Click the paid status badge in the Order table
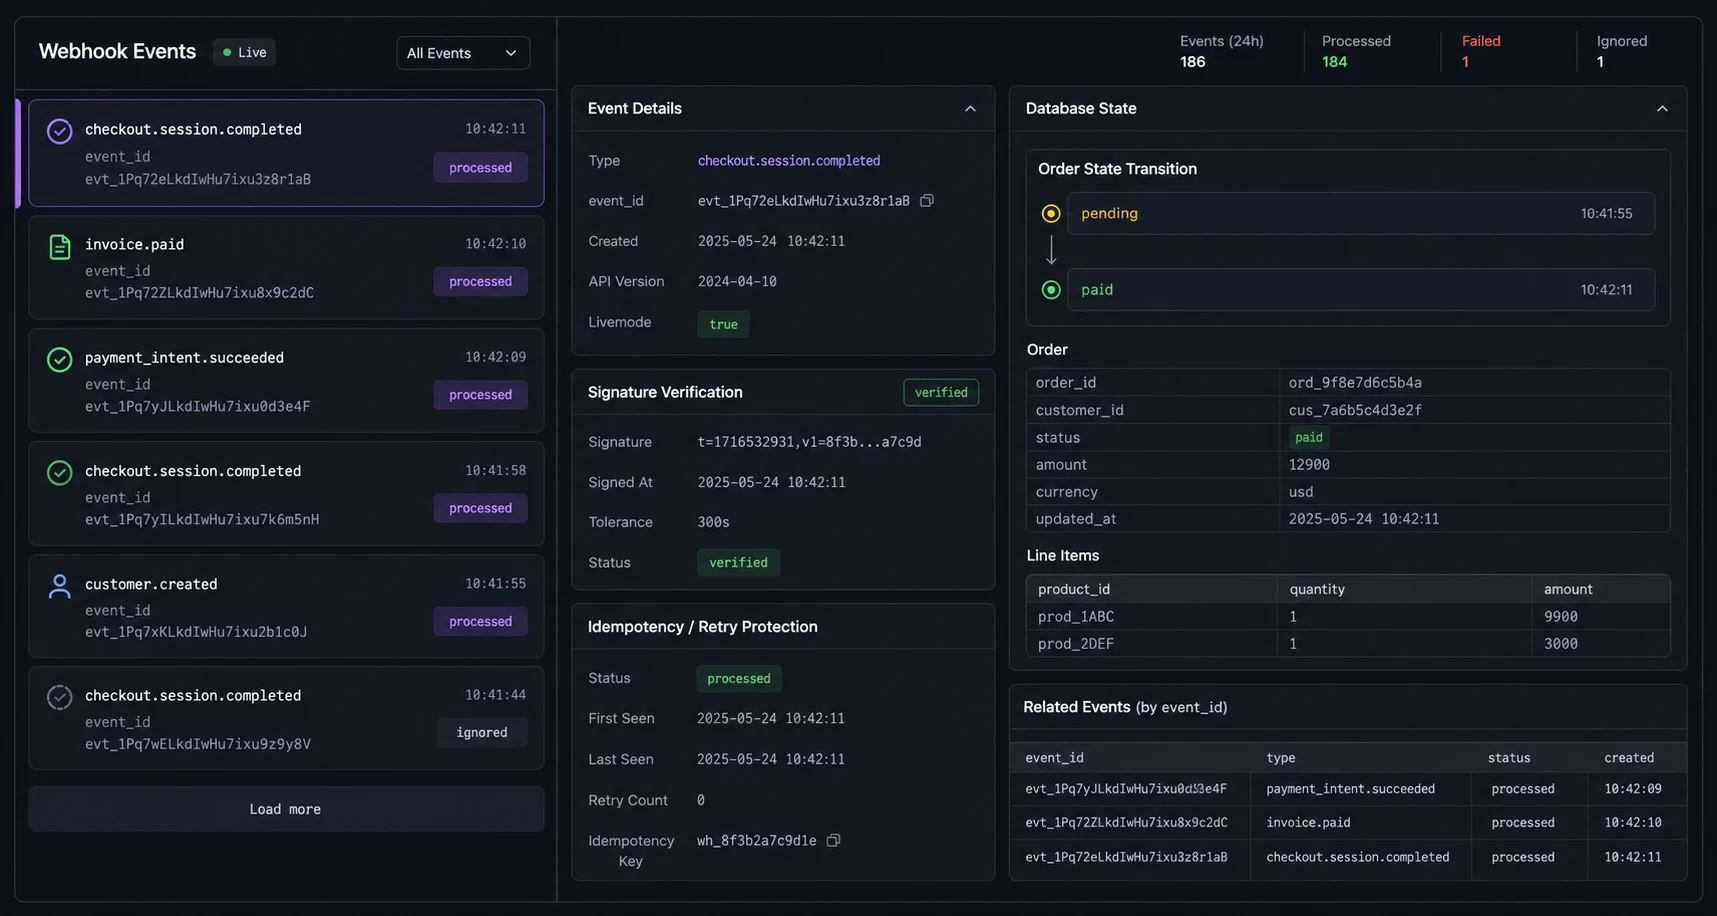Screen dimensions: 1717x916 point(1308,437)
